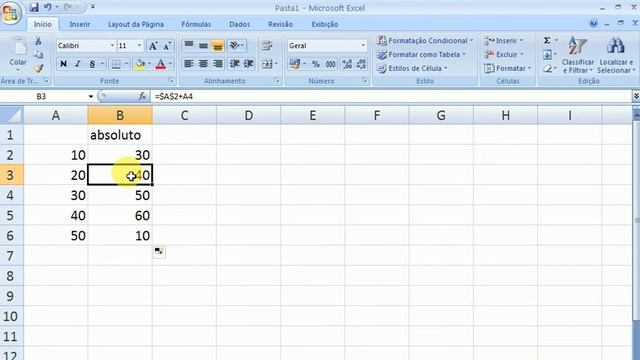Open the auto fill options button
This screenshot has width=640, height=360.
pyautogui.click(x=159, y=252)
